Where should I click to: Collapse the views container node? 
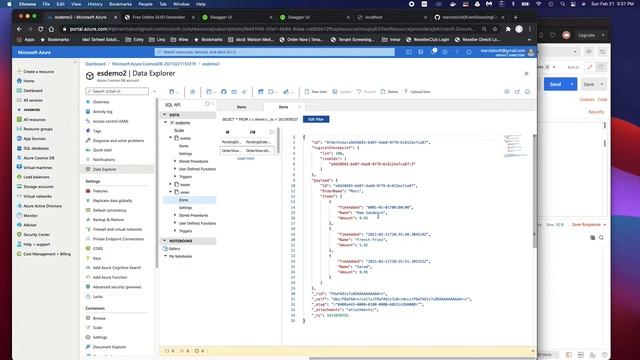pos(171,192)
